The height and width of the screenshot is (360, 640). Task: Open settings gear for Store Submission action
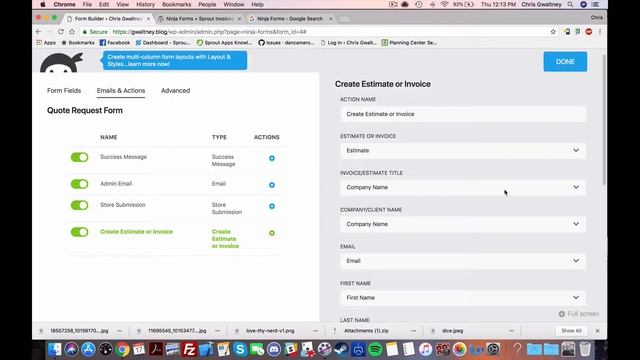[272, 206]
